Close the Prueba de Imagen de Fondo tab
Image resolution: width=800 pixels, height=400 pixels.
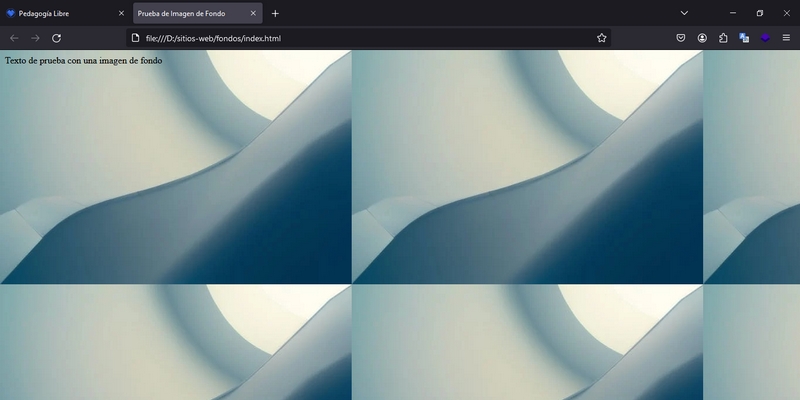pos(253,13)
